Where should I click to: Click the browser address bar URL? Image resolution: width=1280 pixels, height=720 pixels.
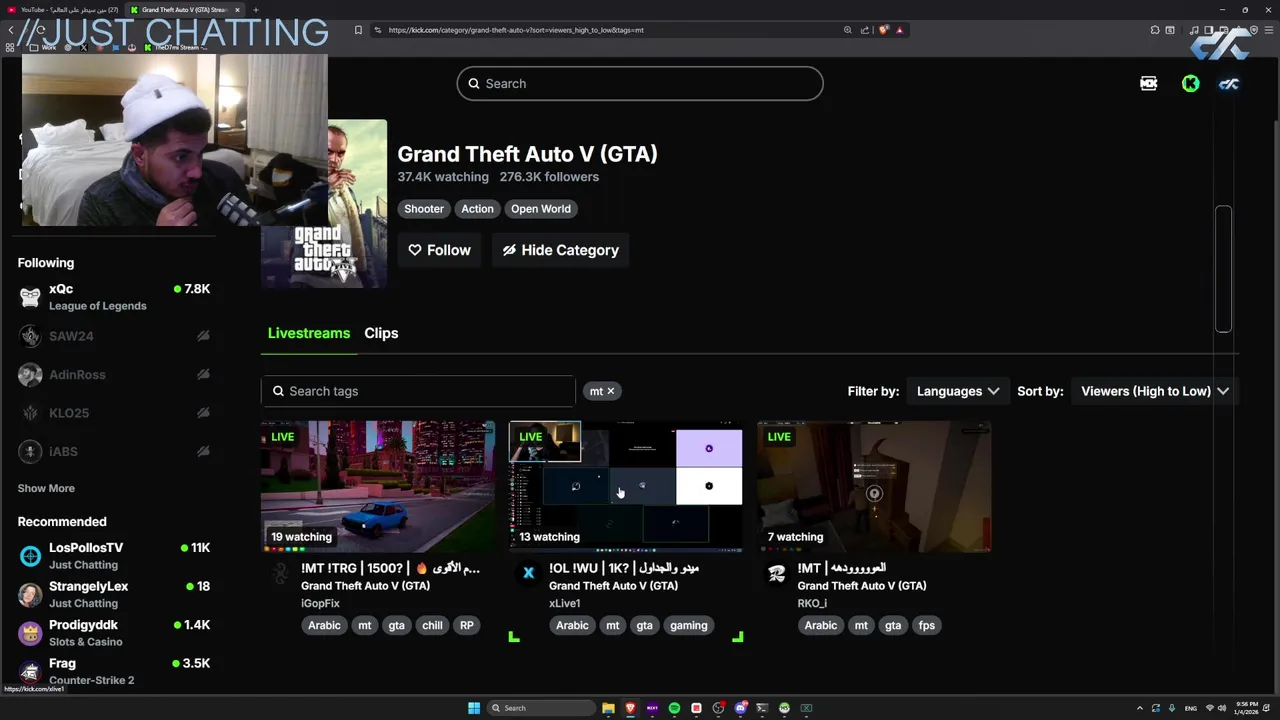point(516,30)
